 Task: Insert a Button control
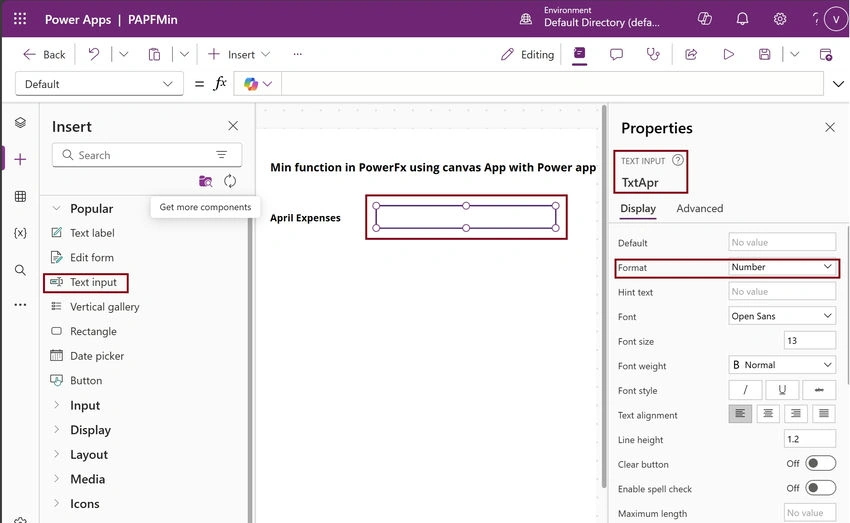[x=86, y=380]
